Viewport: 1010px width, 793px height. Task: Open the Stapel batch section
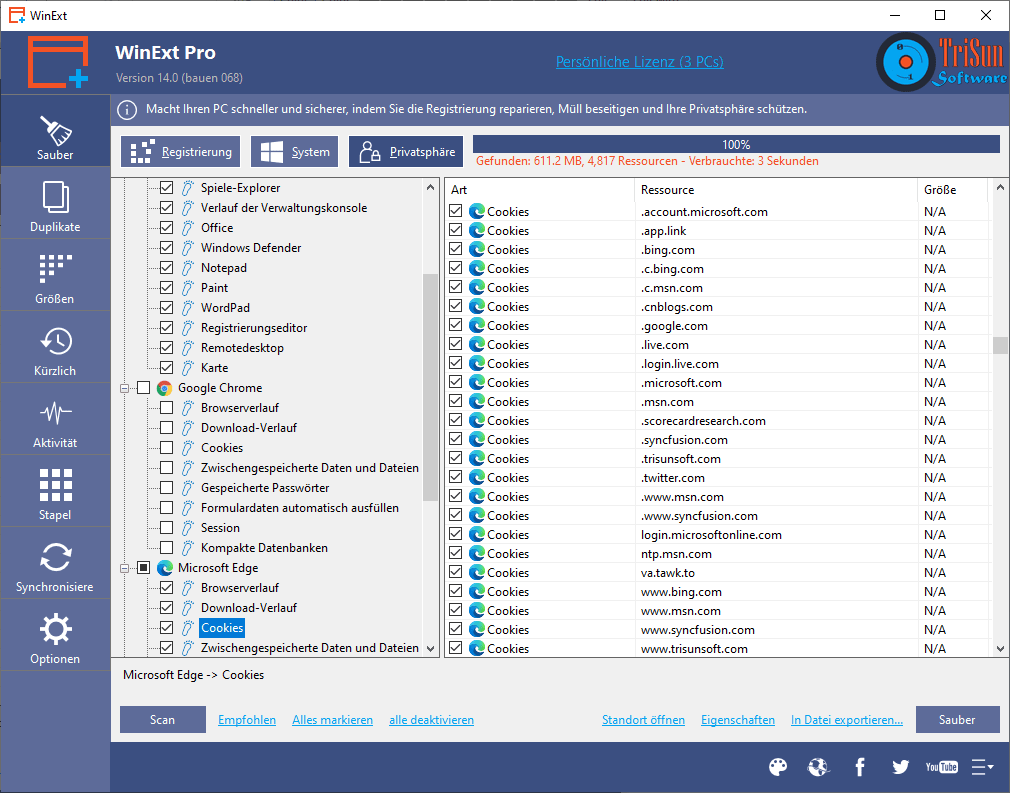55,492
